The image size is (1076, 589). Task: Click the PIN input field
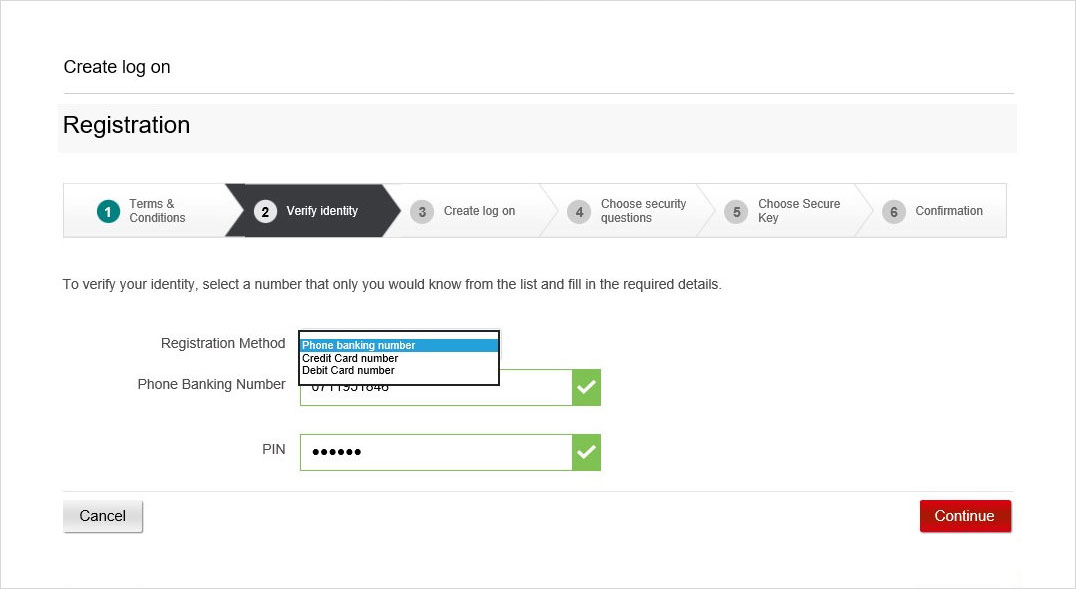[x=436, y=452]
